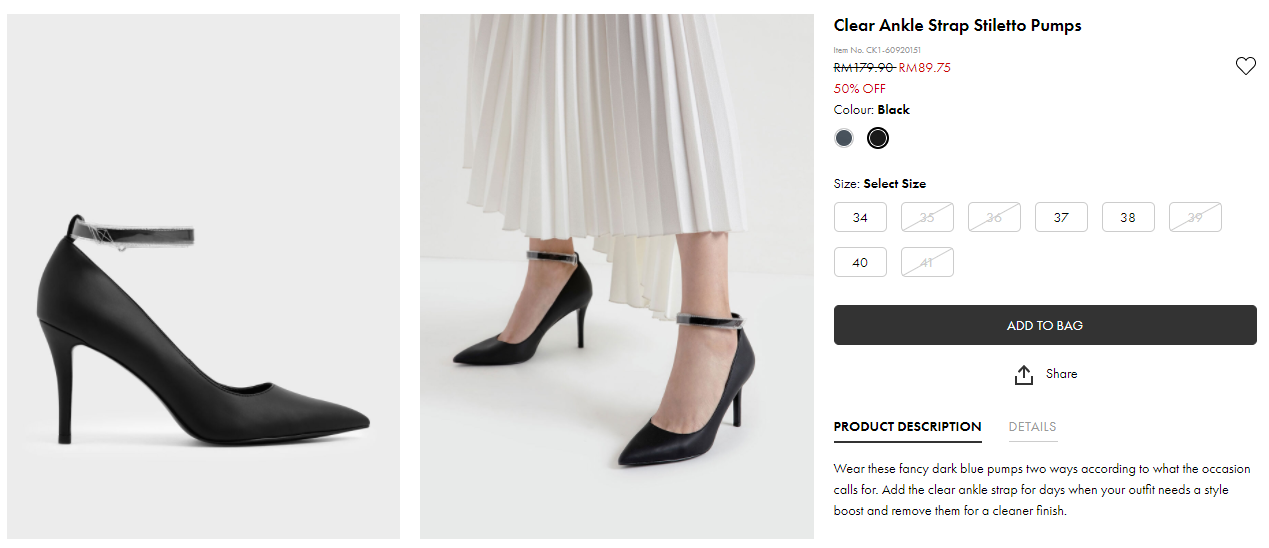The image size is (1269, 548).
Task: Open the side-view shoe product image
Action: 204,276
